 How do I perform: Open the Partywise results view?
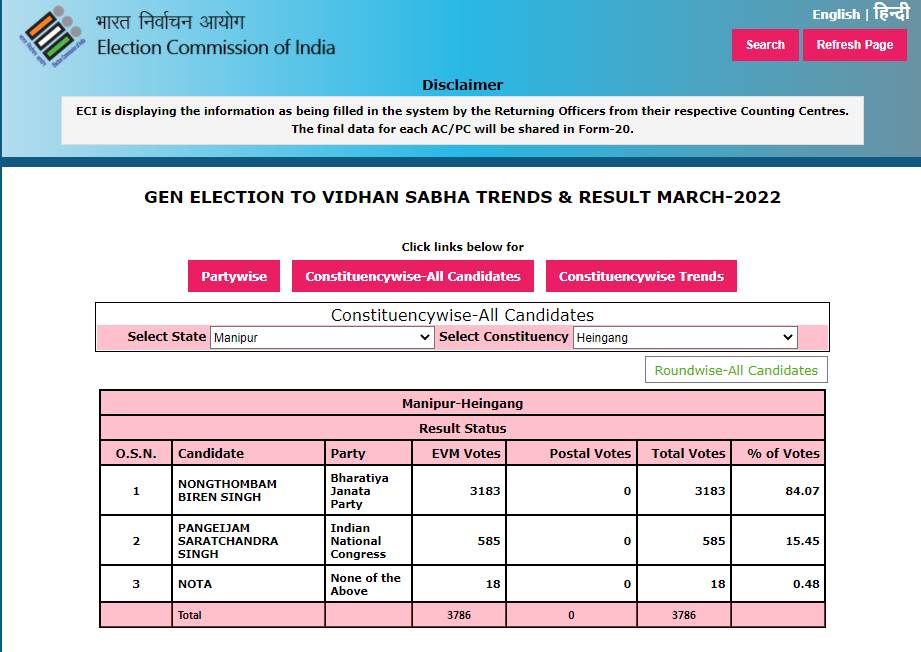tap(234, 276)
